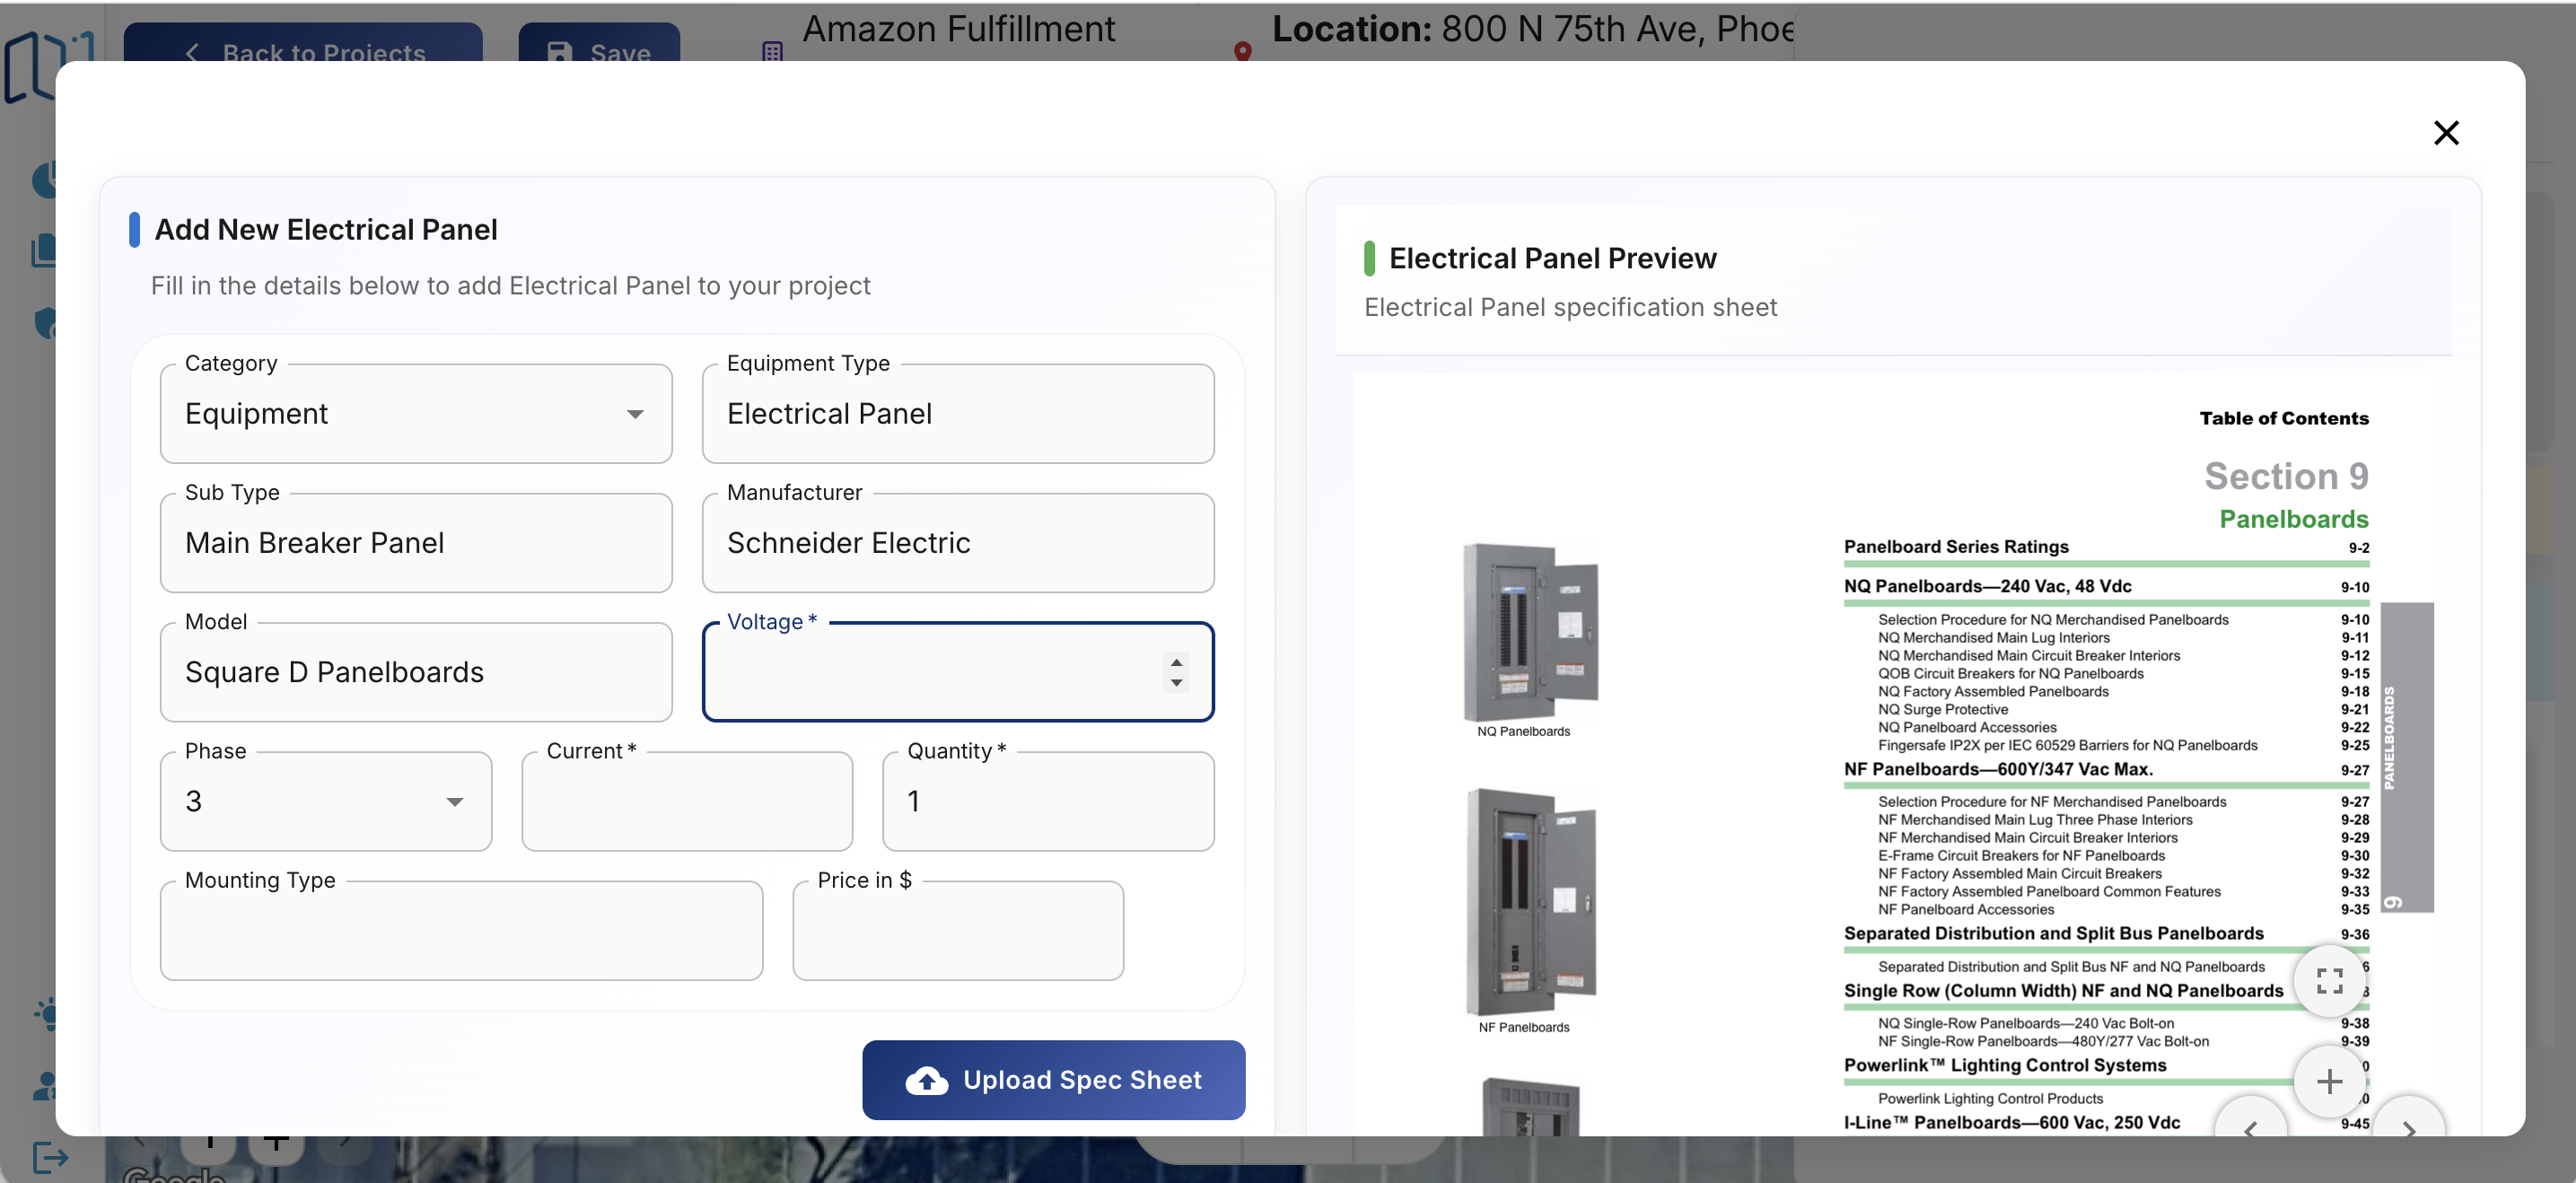Click cloud upload icon on Upload button

[x=926, y=1080]
